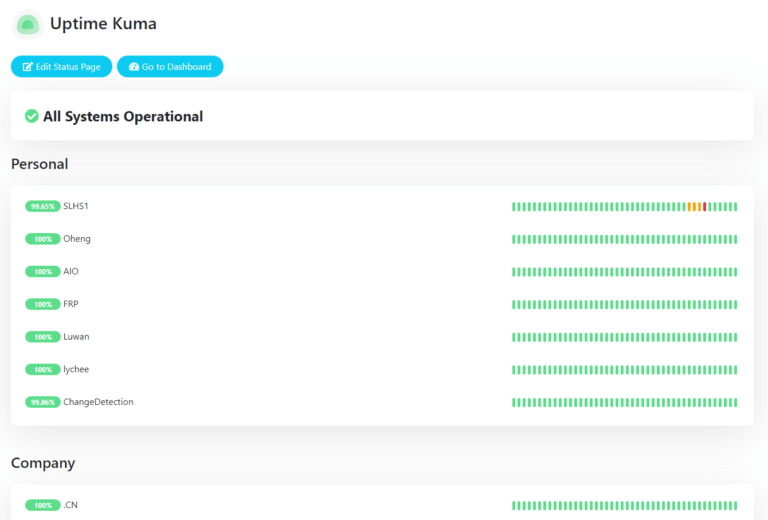Select the .CN monitor name

(71, 505)
